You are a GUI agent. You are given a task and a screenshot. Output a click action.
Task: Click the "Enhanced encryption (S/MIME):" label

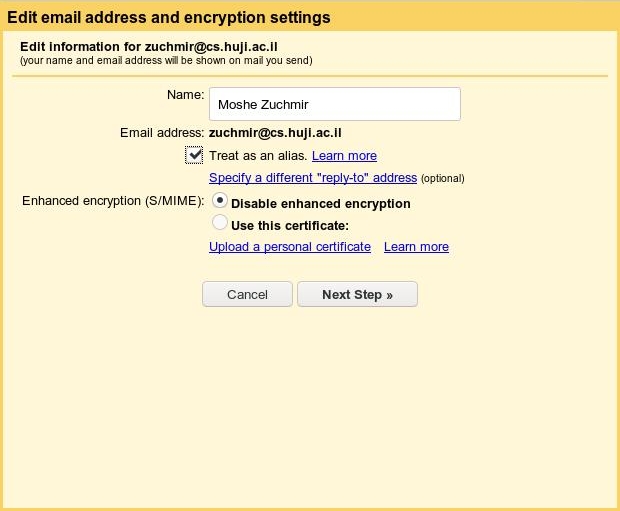pyautogui.click(x=113, y=201)
